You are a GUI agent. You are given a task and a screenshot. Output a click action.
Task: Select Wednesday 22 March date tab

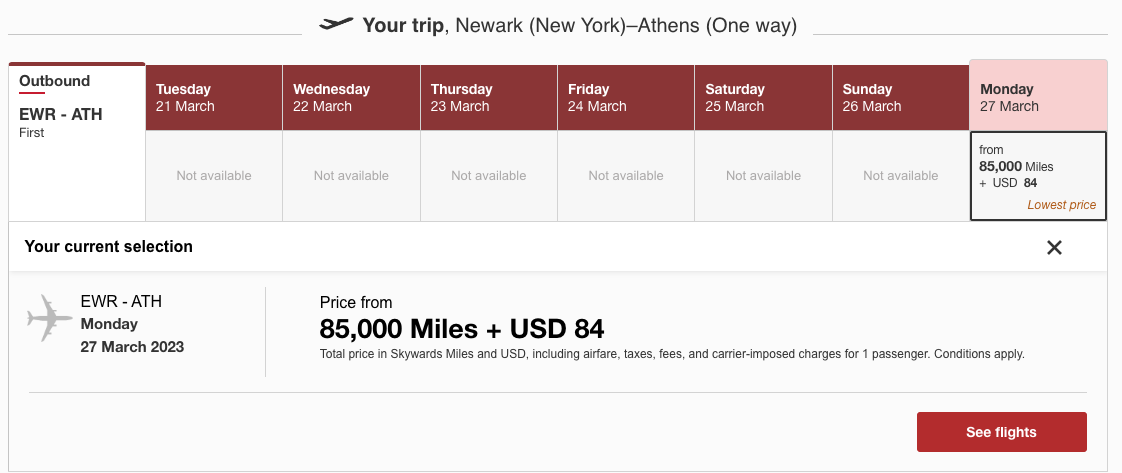click(351, 98)
